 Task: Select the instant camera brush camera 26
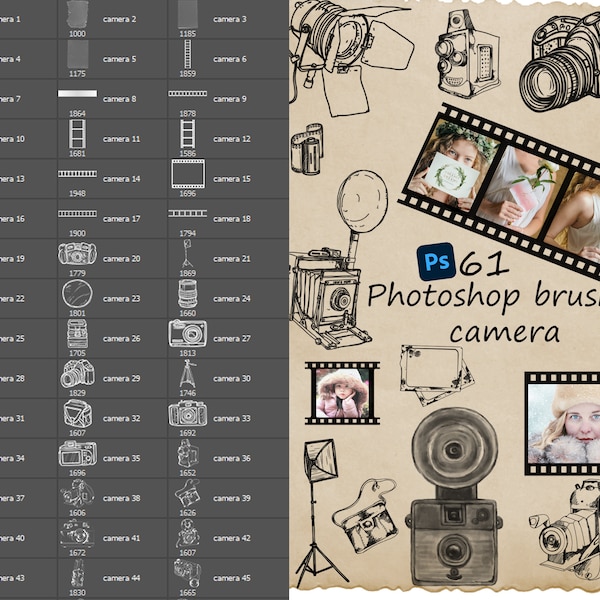click(x=112, y=338)
